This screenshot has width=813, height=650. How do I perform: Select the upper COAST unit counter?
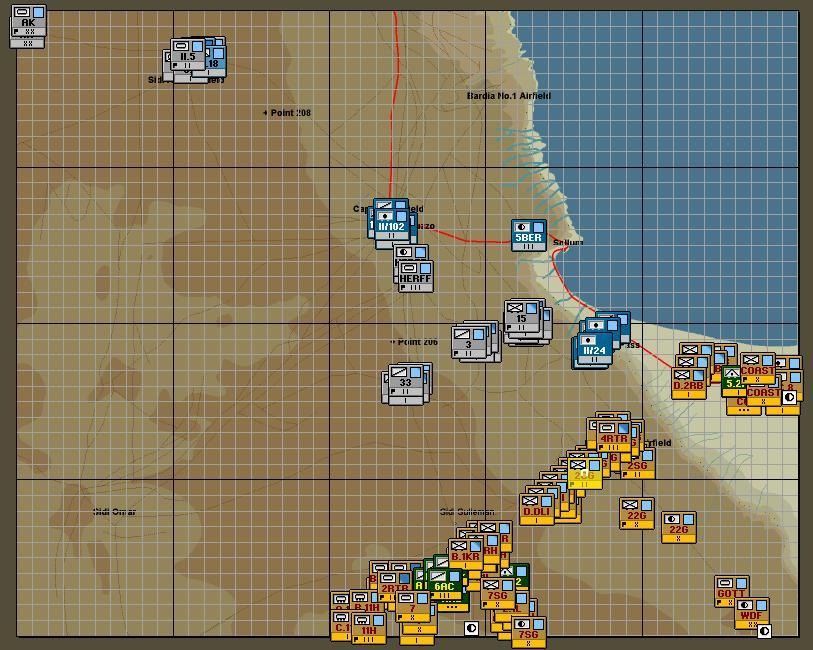[x=758, y=369]
